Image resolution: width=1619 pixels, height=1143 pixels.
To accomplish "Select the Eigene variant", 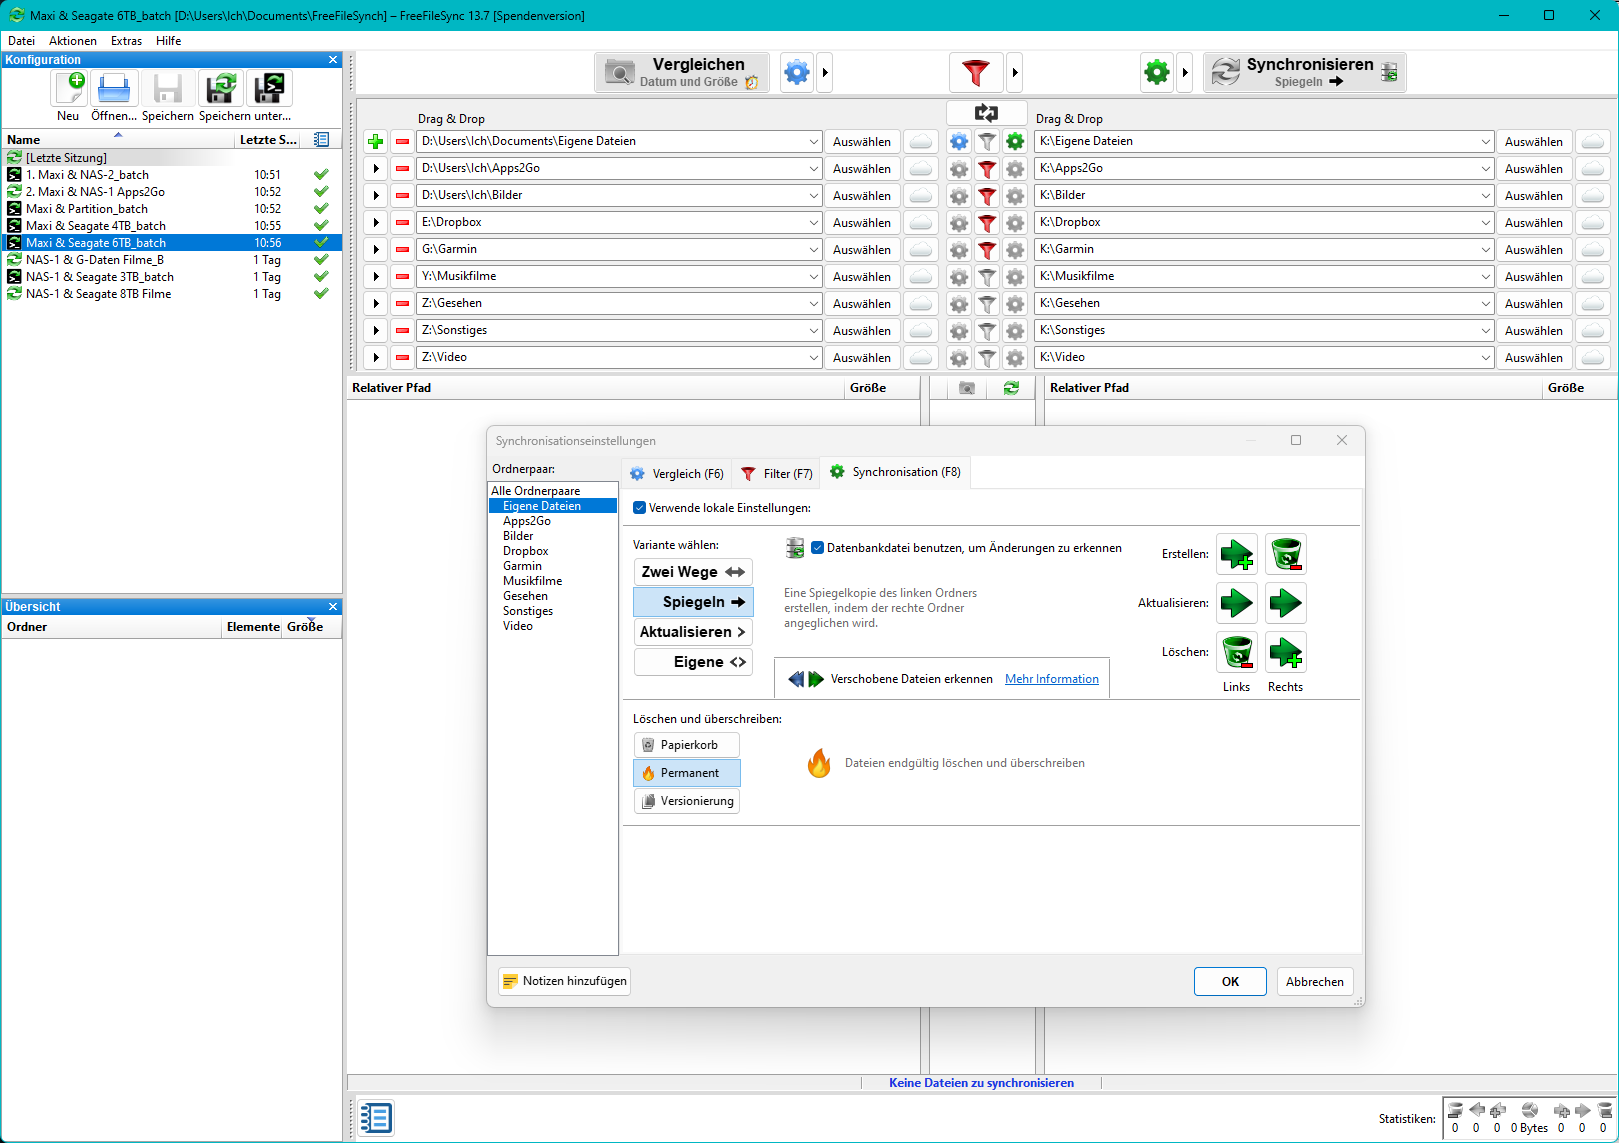I will point(693,662).
